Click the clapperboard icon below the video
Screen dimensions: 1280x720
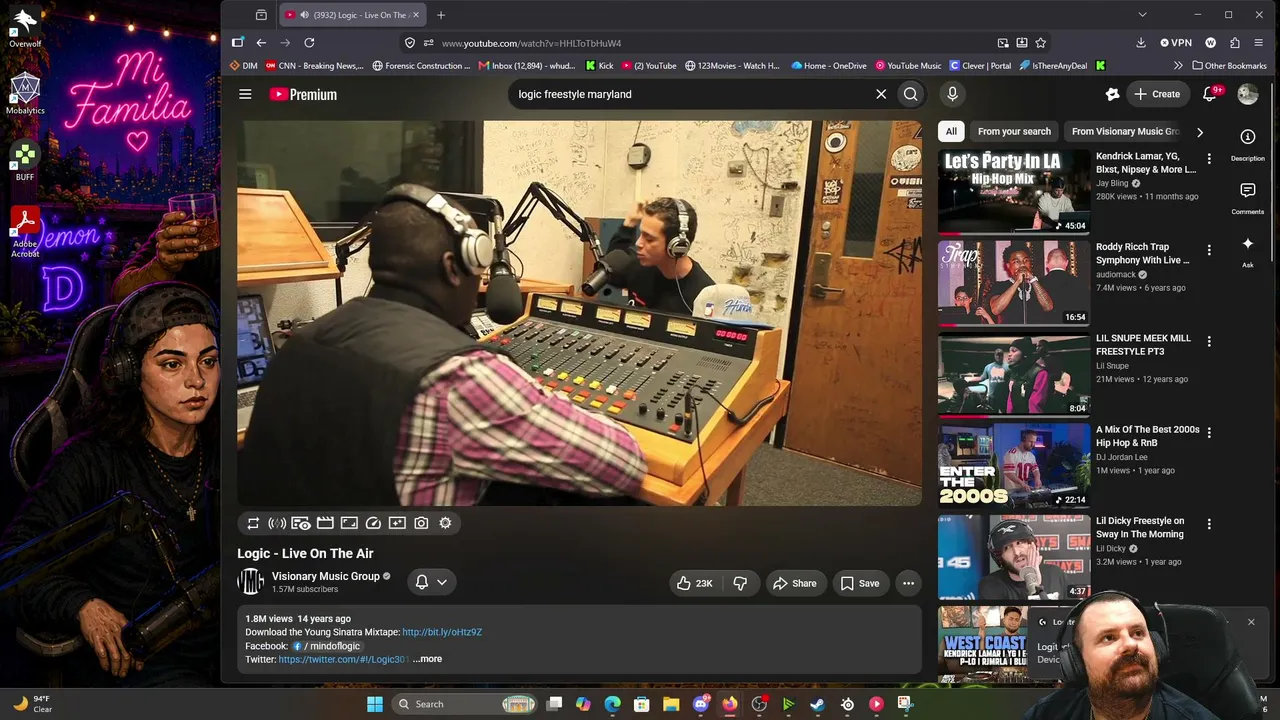pos(325,523)
